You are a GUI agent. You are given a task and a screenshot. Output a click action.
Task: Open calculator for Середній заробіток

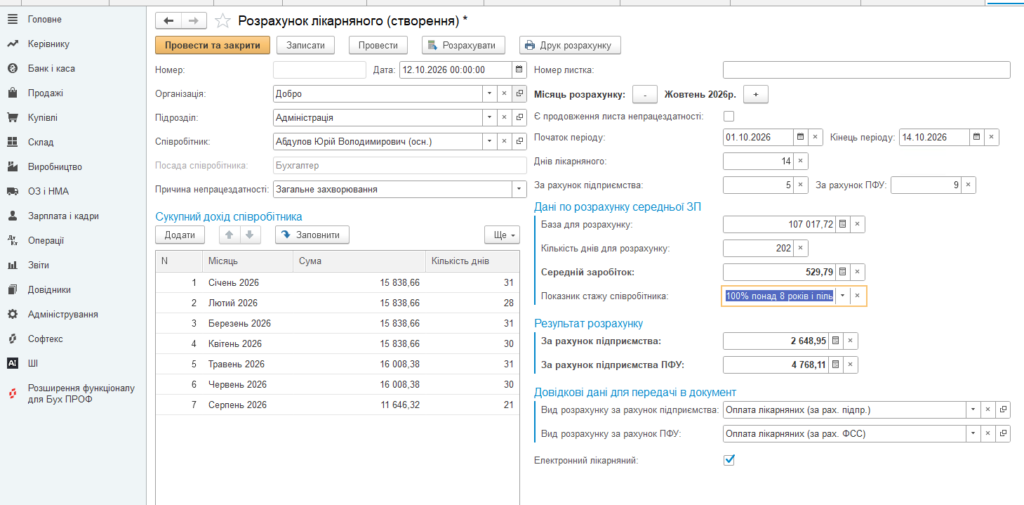tap(842, 272)
